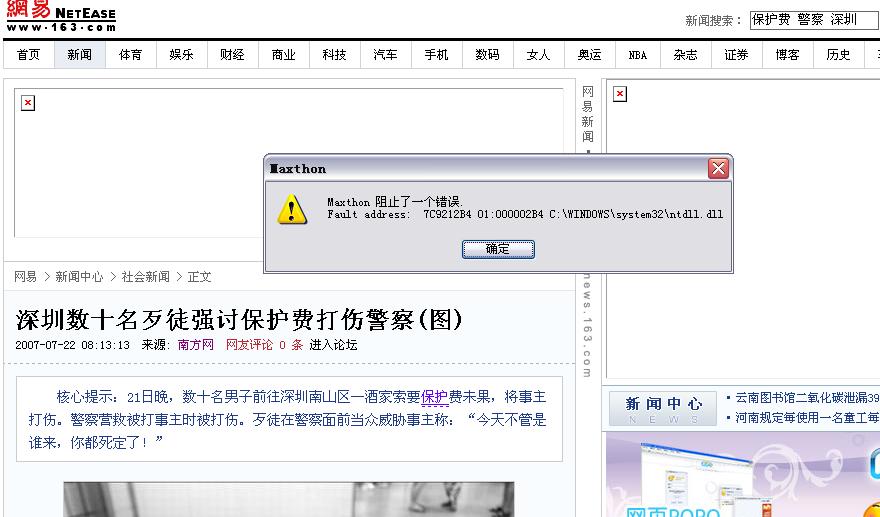The image size is (880, 517).
Task: Click the Maxthon 阻止了一个错误 message
Action: [x=395, y=202]
